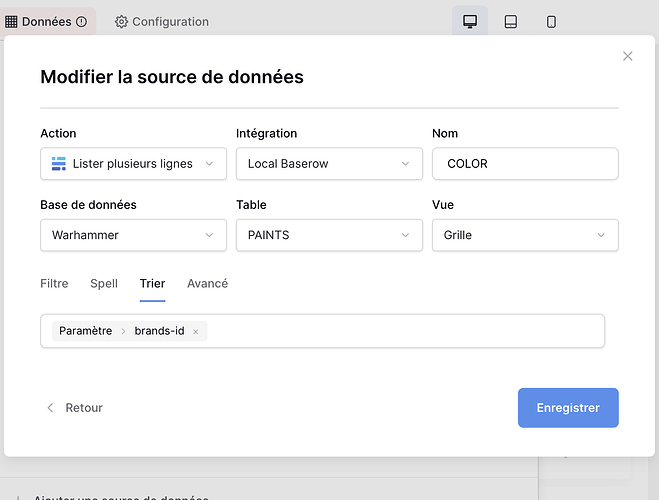Image resolution: width=659 pixels, height=500 pixels.
Task: Select tablet preview device icon
Action: coord(510,22)
